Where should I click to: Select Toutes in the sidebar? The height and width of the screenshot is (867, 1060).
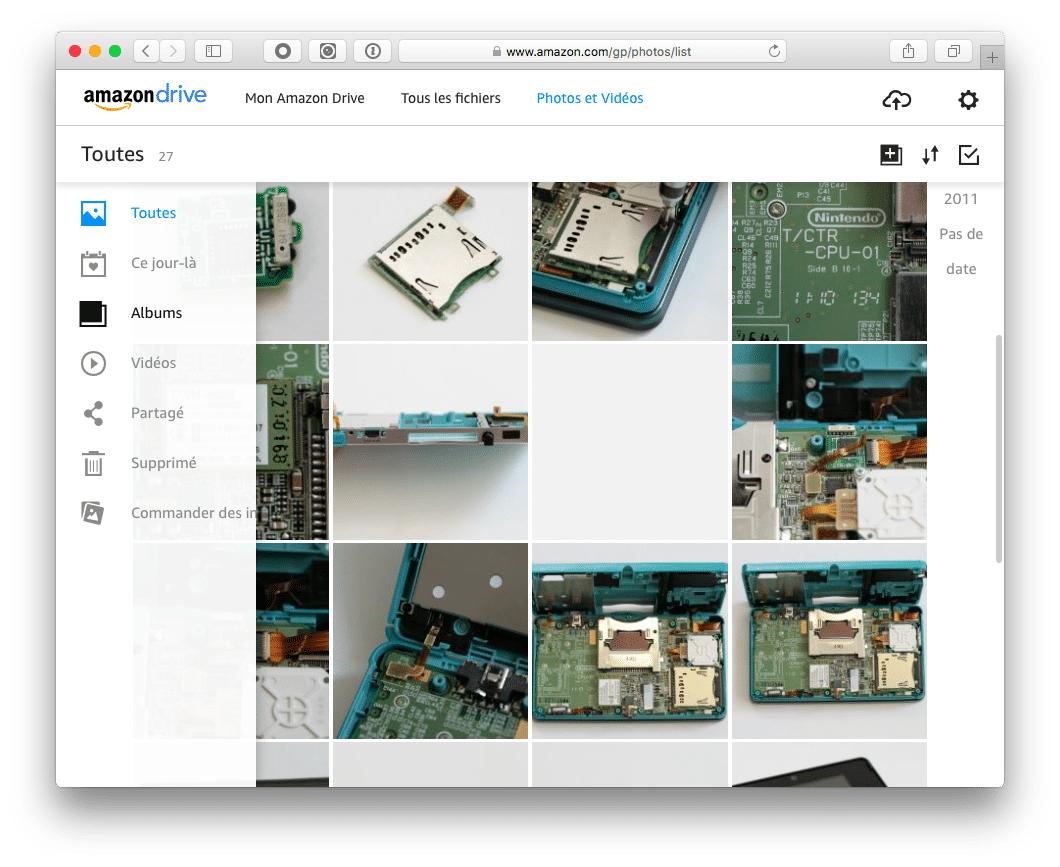153,213
